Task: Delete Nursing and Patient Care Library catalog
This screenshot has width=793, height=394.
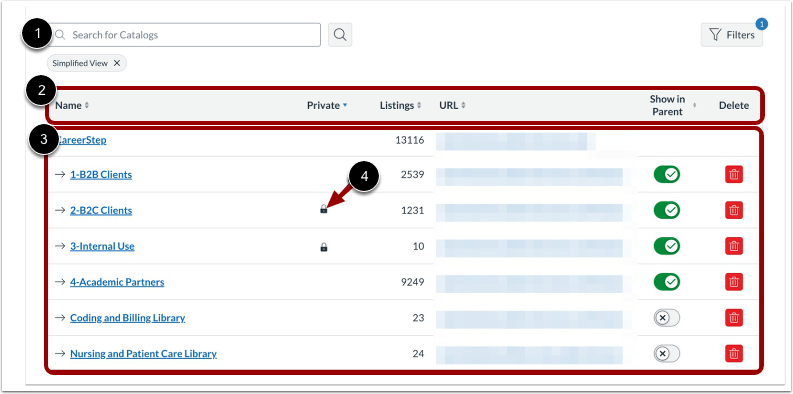Action: tap(734, 354)
